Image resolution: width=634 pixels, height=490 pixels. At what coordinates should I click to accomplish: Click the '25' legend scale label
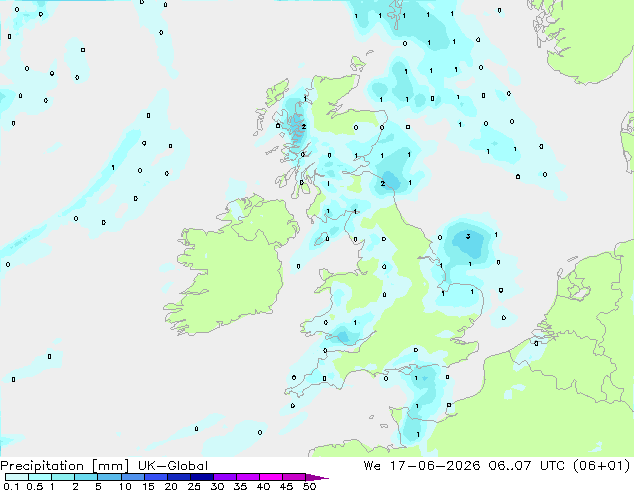pyautogui.click(x=194, y=486)
